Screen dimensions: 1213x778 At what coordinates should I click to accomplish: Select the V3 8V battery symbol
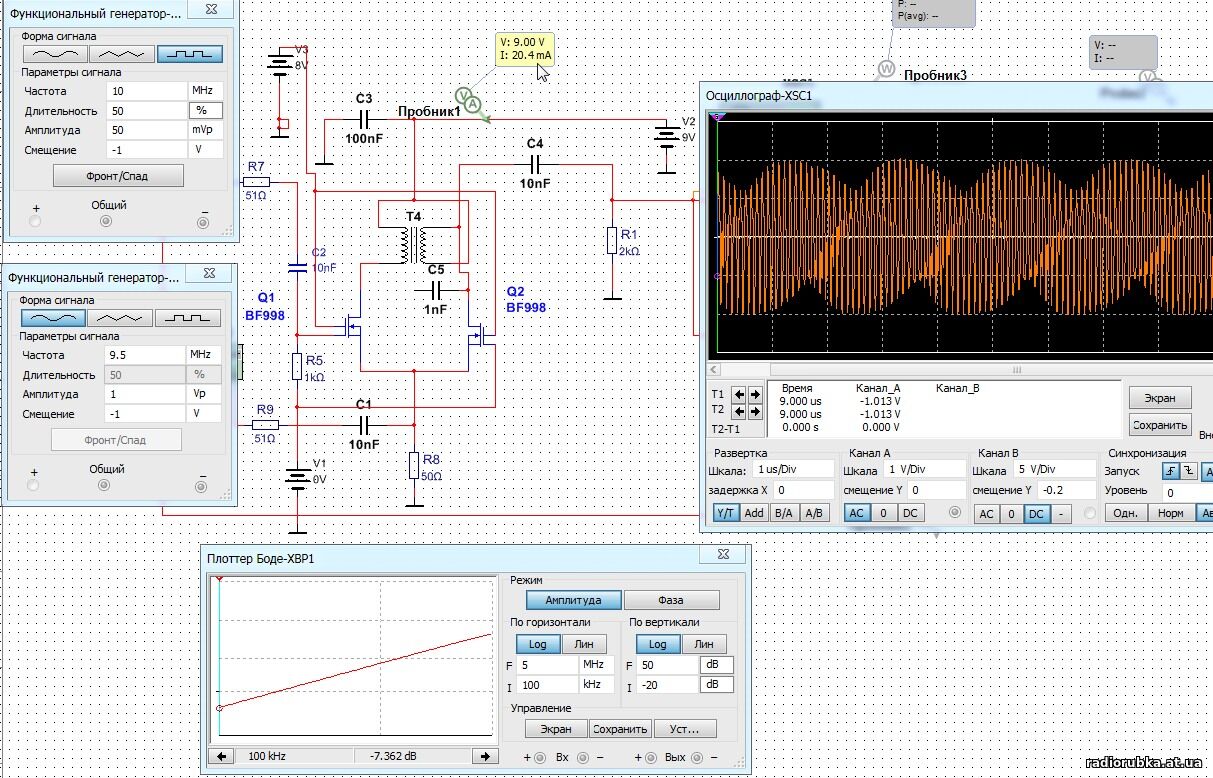tap(282, 65)
